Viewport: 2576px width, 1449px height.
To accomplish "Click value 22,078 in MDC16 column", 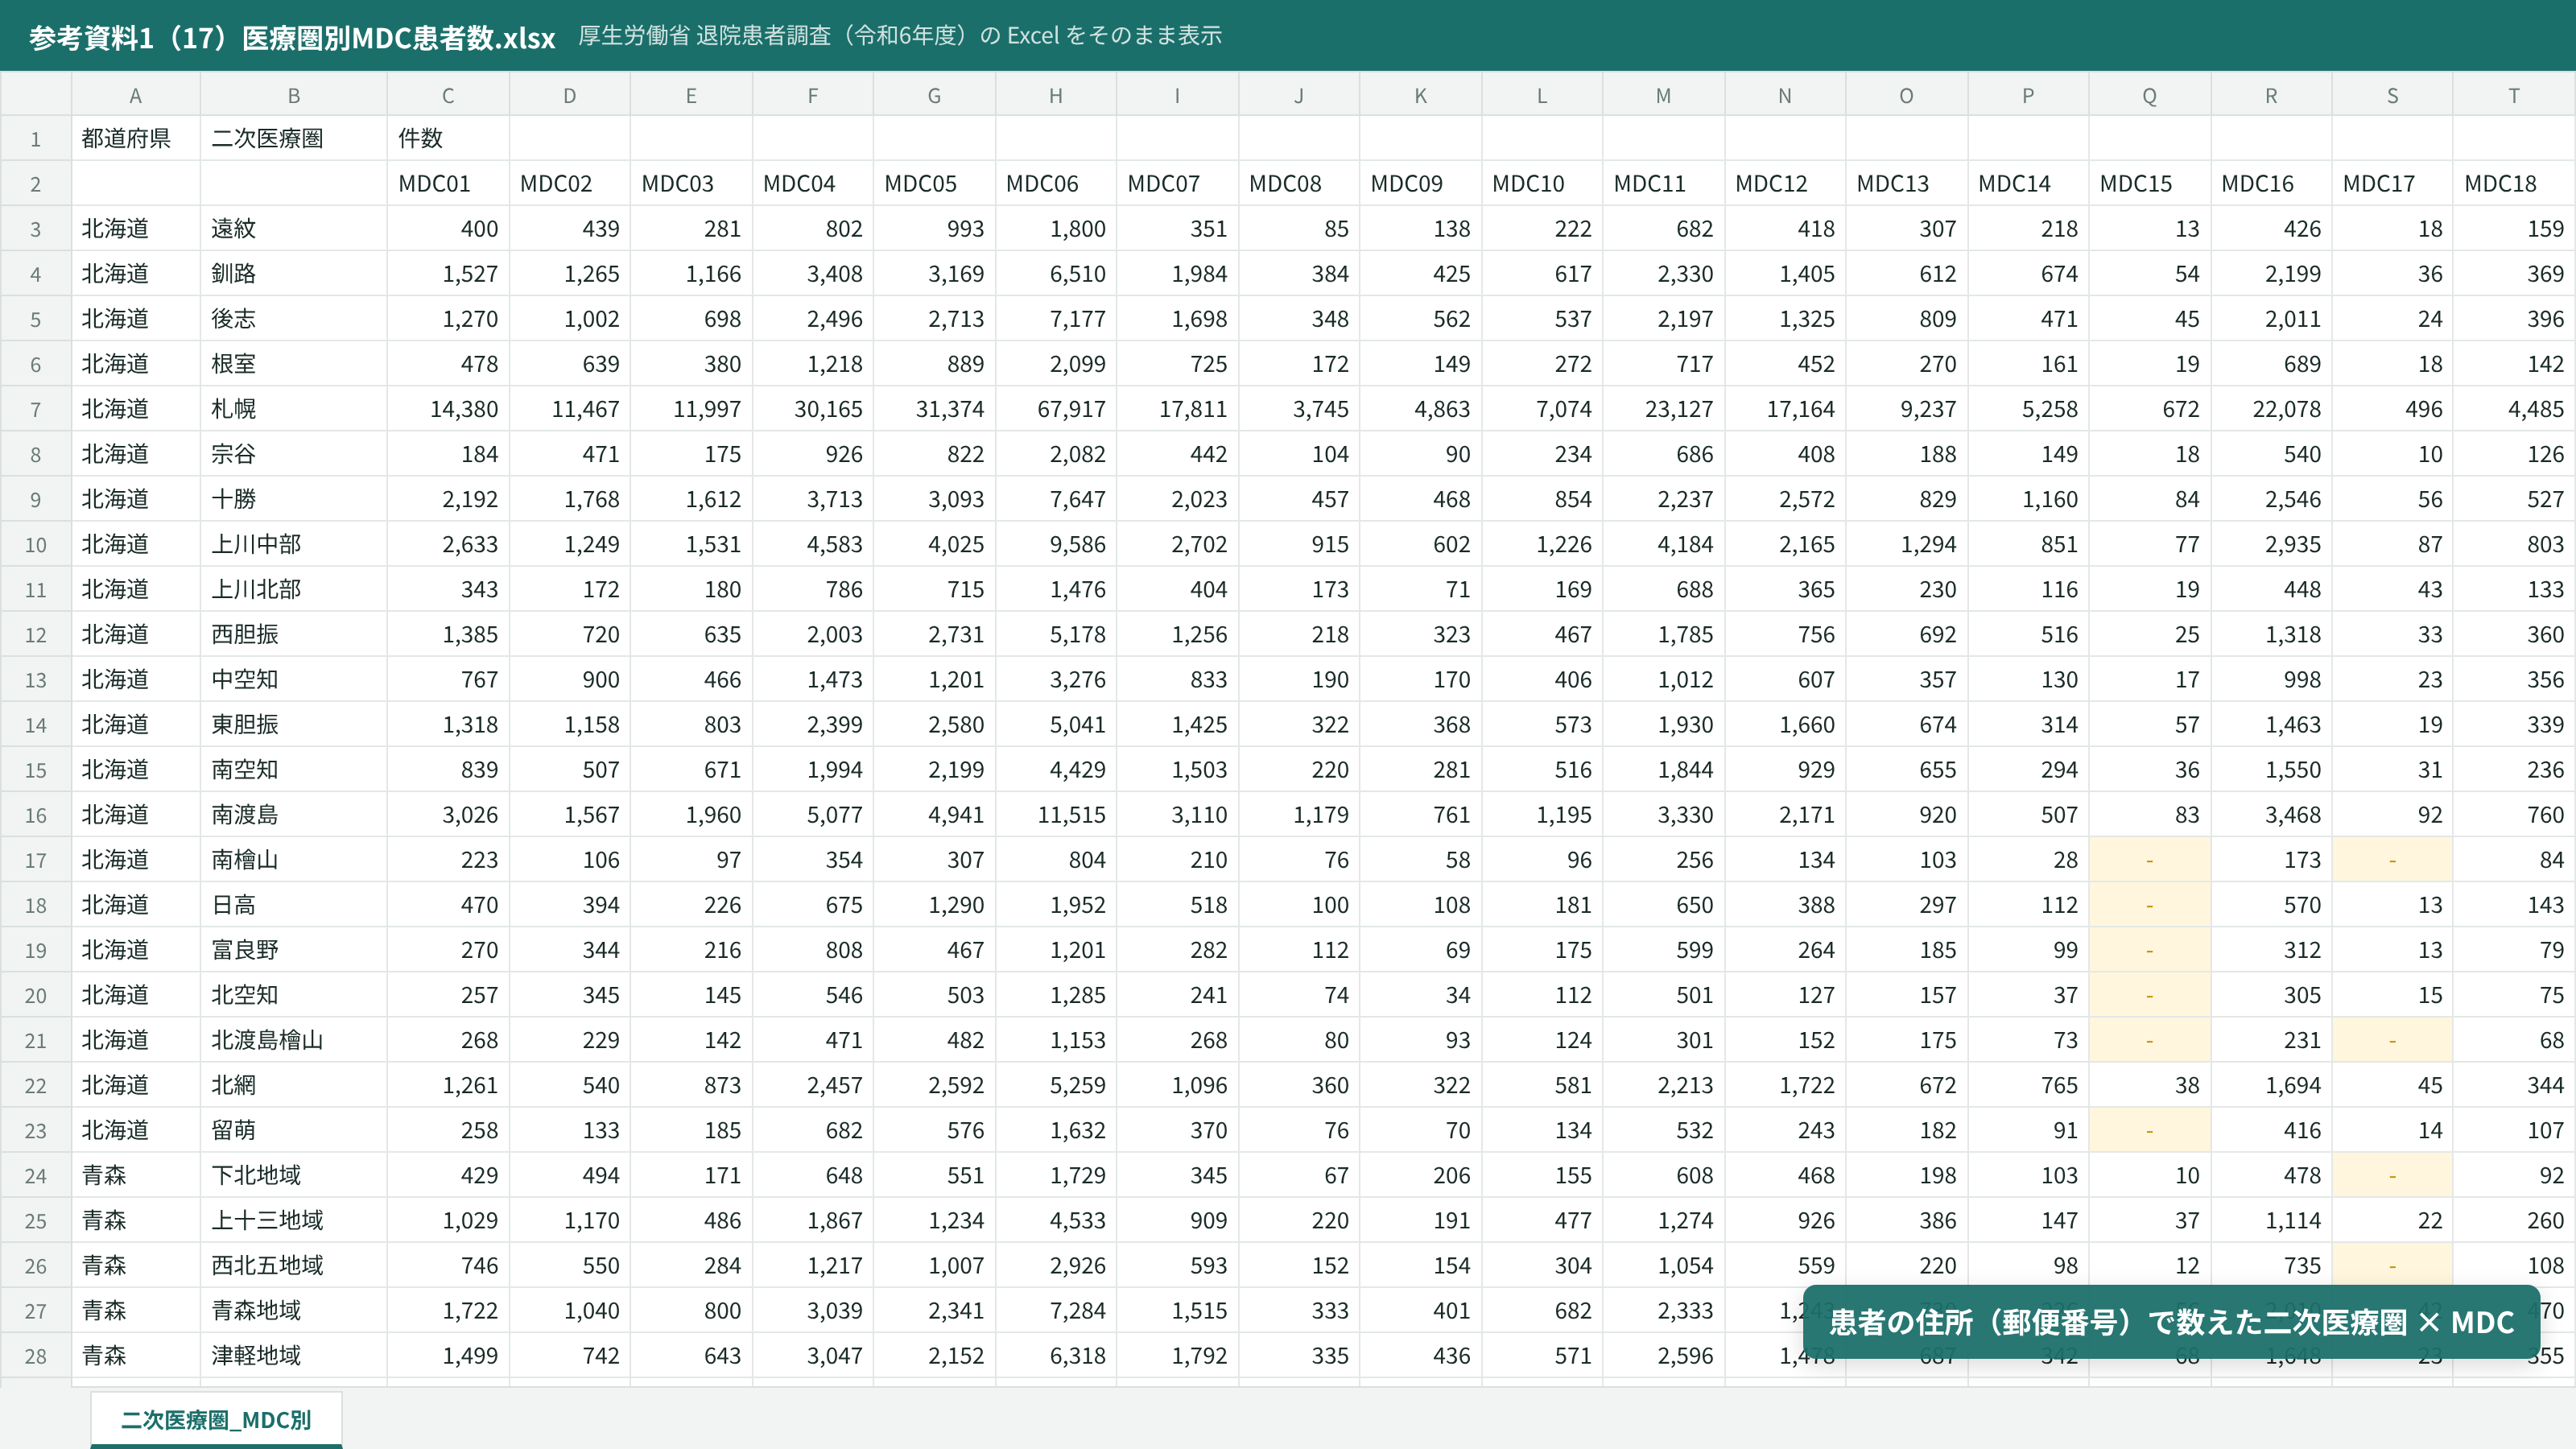I will [2271, 409].
